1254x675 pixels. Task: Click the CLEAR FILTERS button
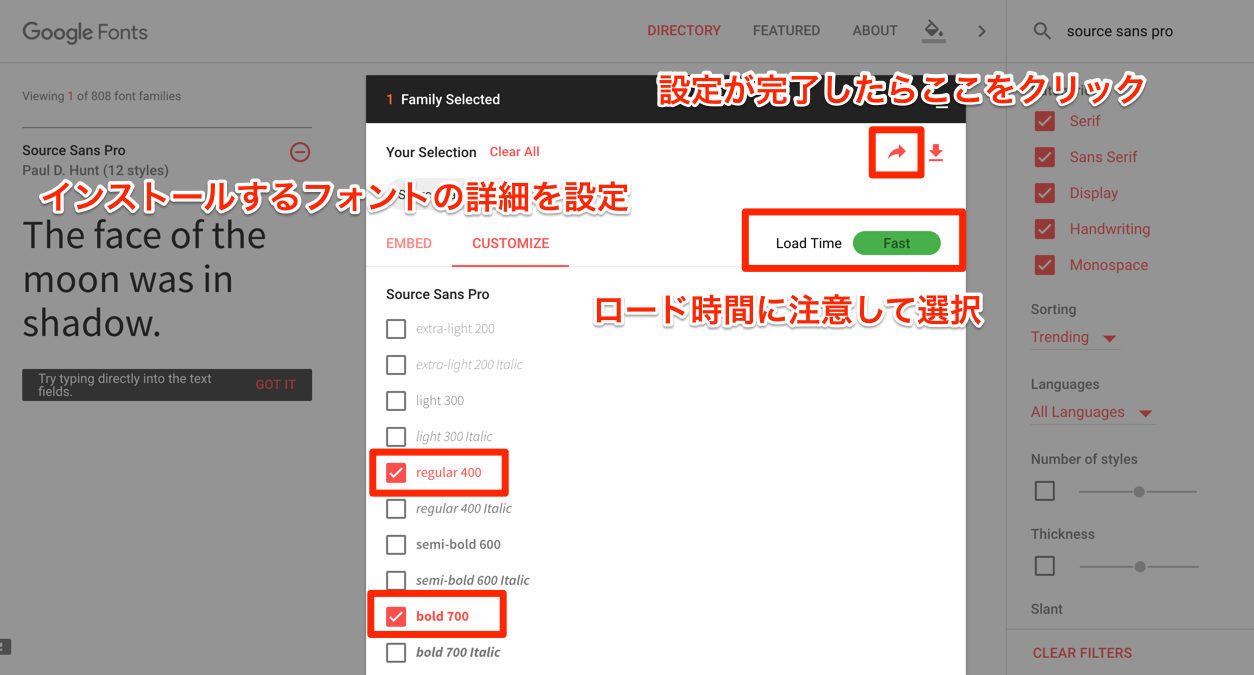(x=1082, y=652)
